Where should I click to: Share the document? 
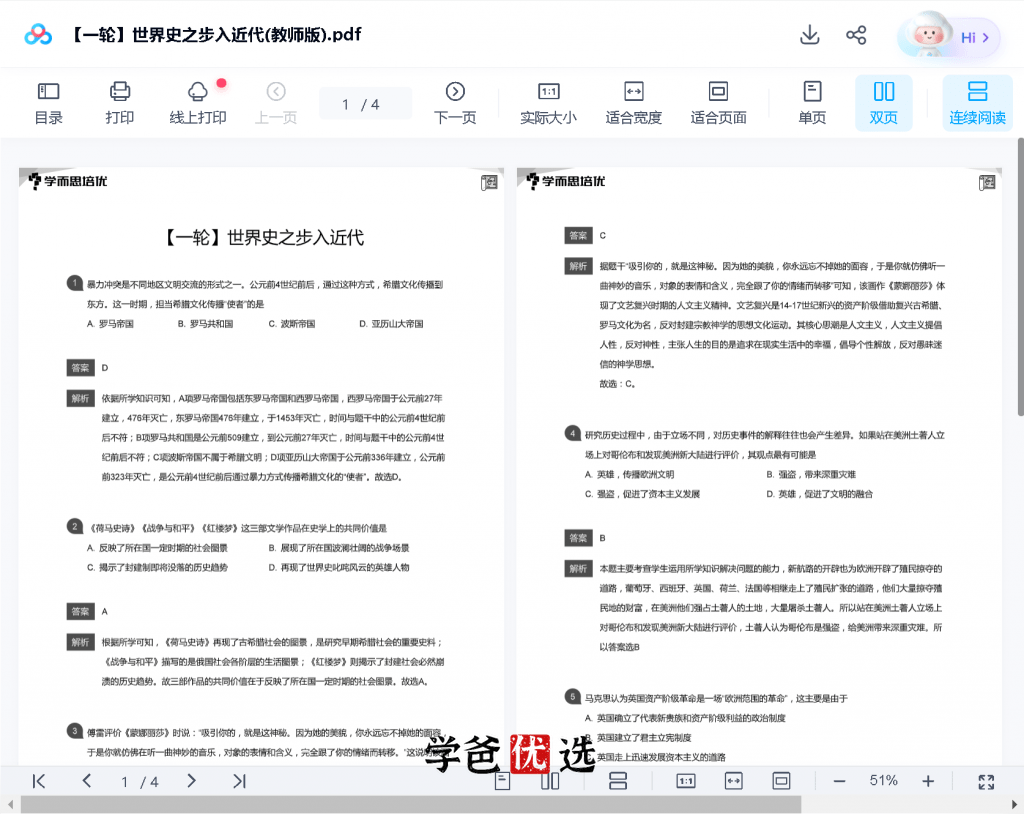click(856, 35)
